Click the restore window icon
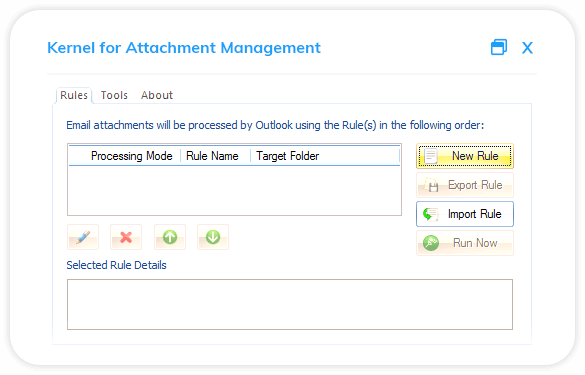 (x=499, y=47)
